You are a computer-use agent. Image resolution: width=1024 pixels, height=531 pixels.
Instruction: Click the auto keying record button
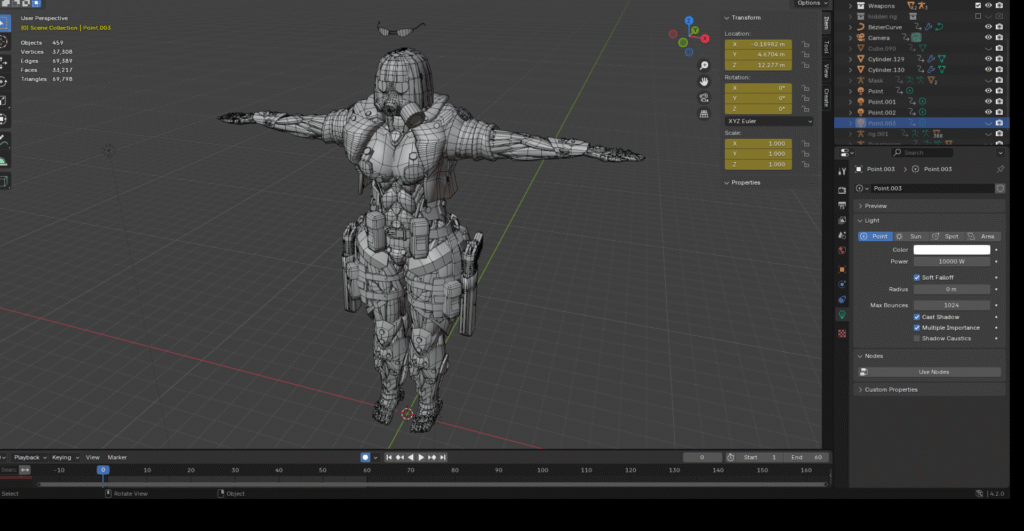[x=365, y=457]
